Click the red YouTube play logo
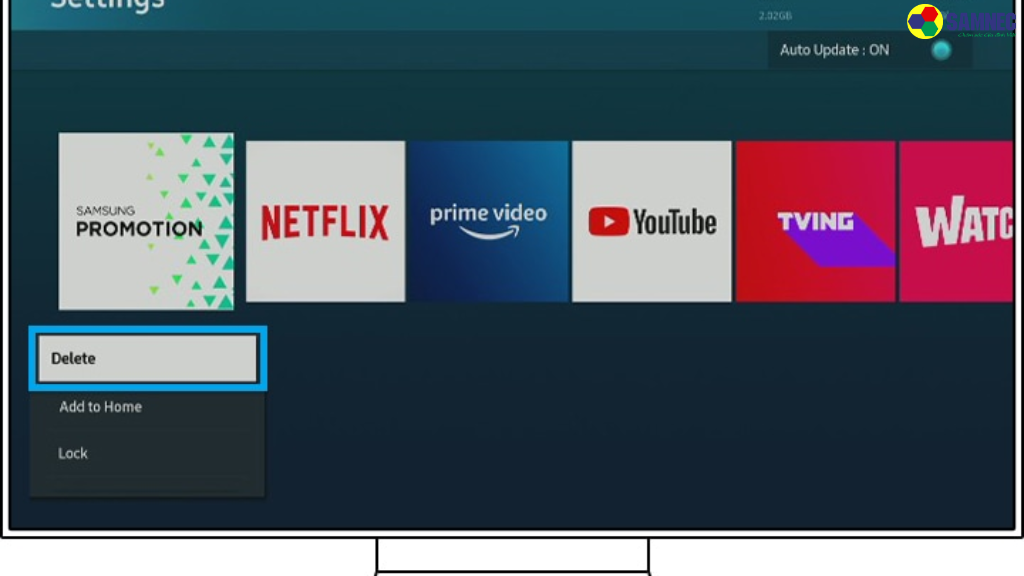1024x576 pixels. [x=608, y=222]
